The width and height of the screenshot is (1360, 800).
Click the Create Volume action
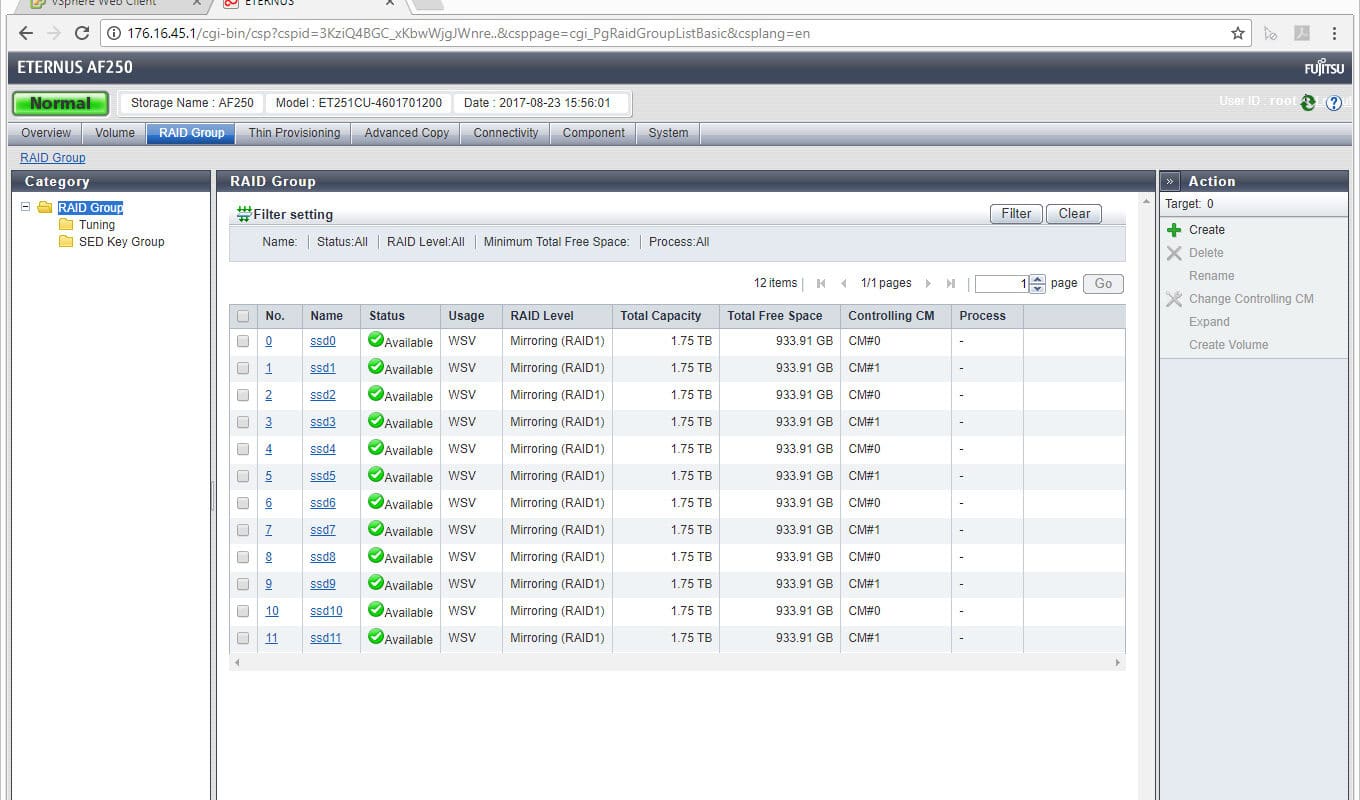coord(1228,345)
